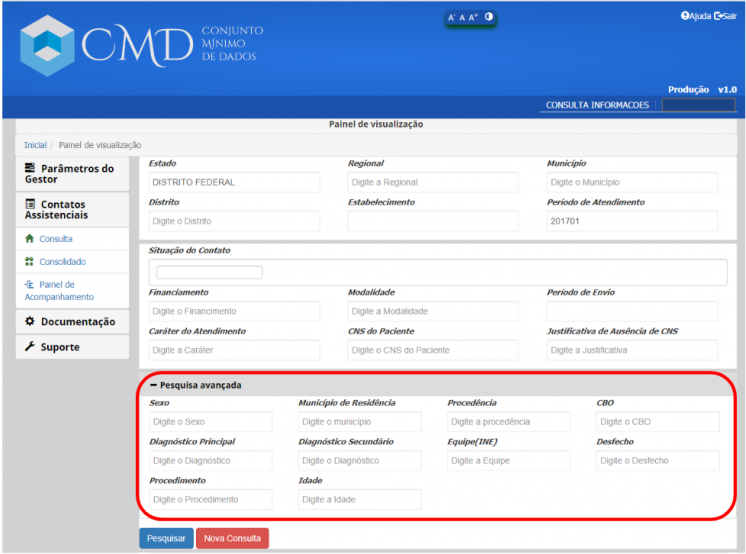The image size is (746, 554).
Task: Open Consulta with house icon
Action: click(55, 239)
